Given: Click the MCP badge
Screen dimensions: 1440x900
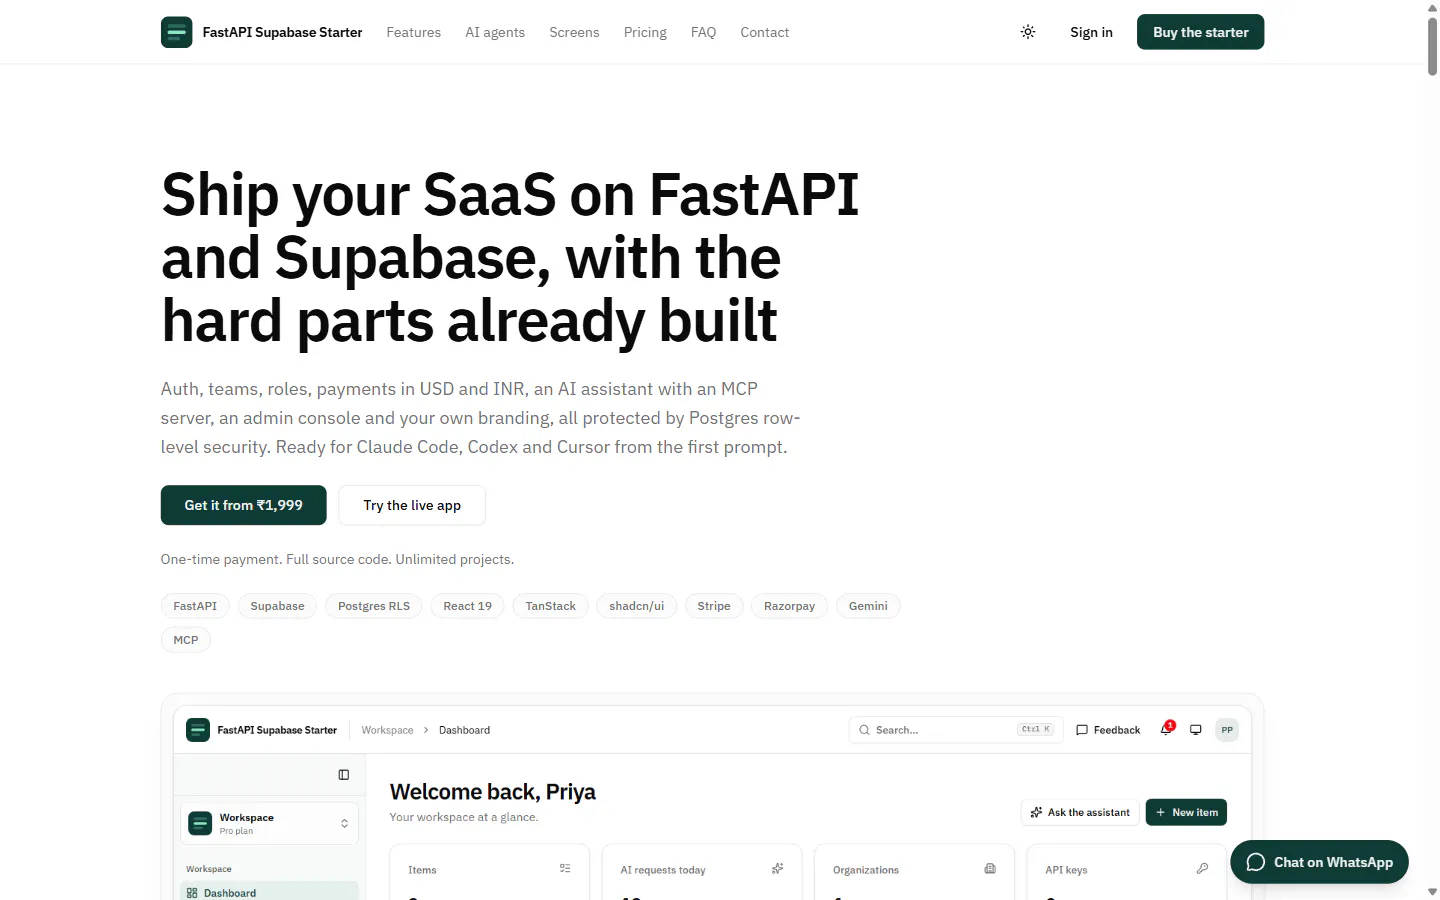Looking at the screenshot, I should click(186, 640).
